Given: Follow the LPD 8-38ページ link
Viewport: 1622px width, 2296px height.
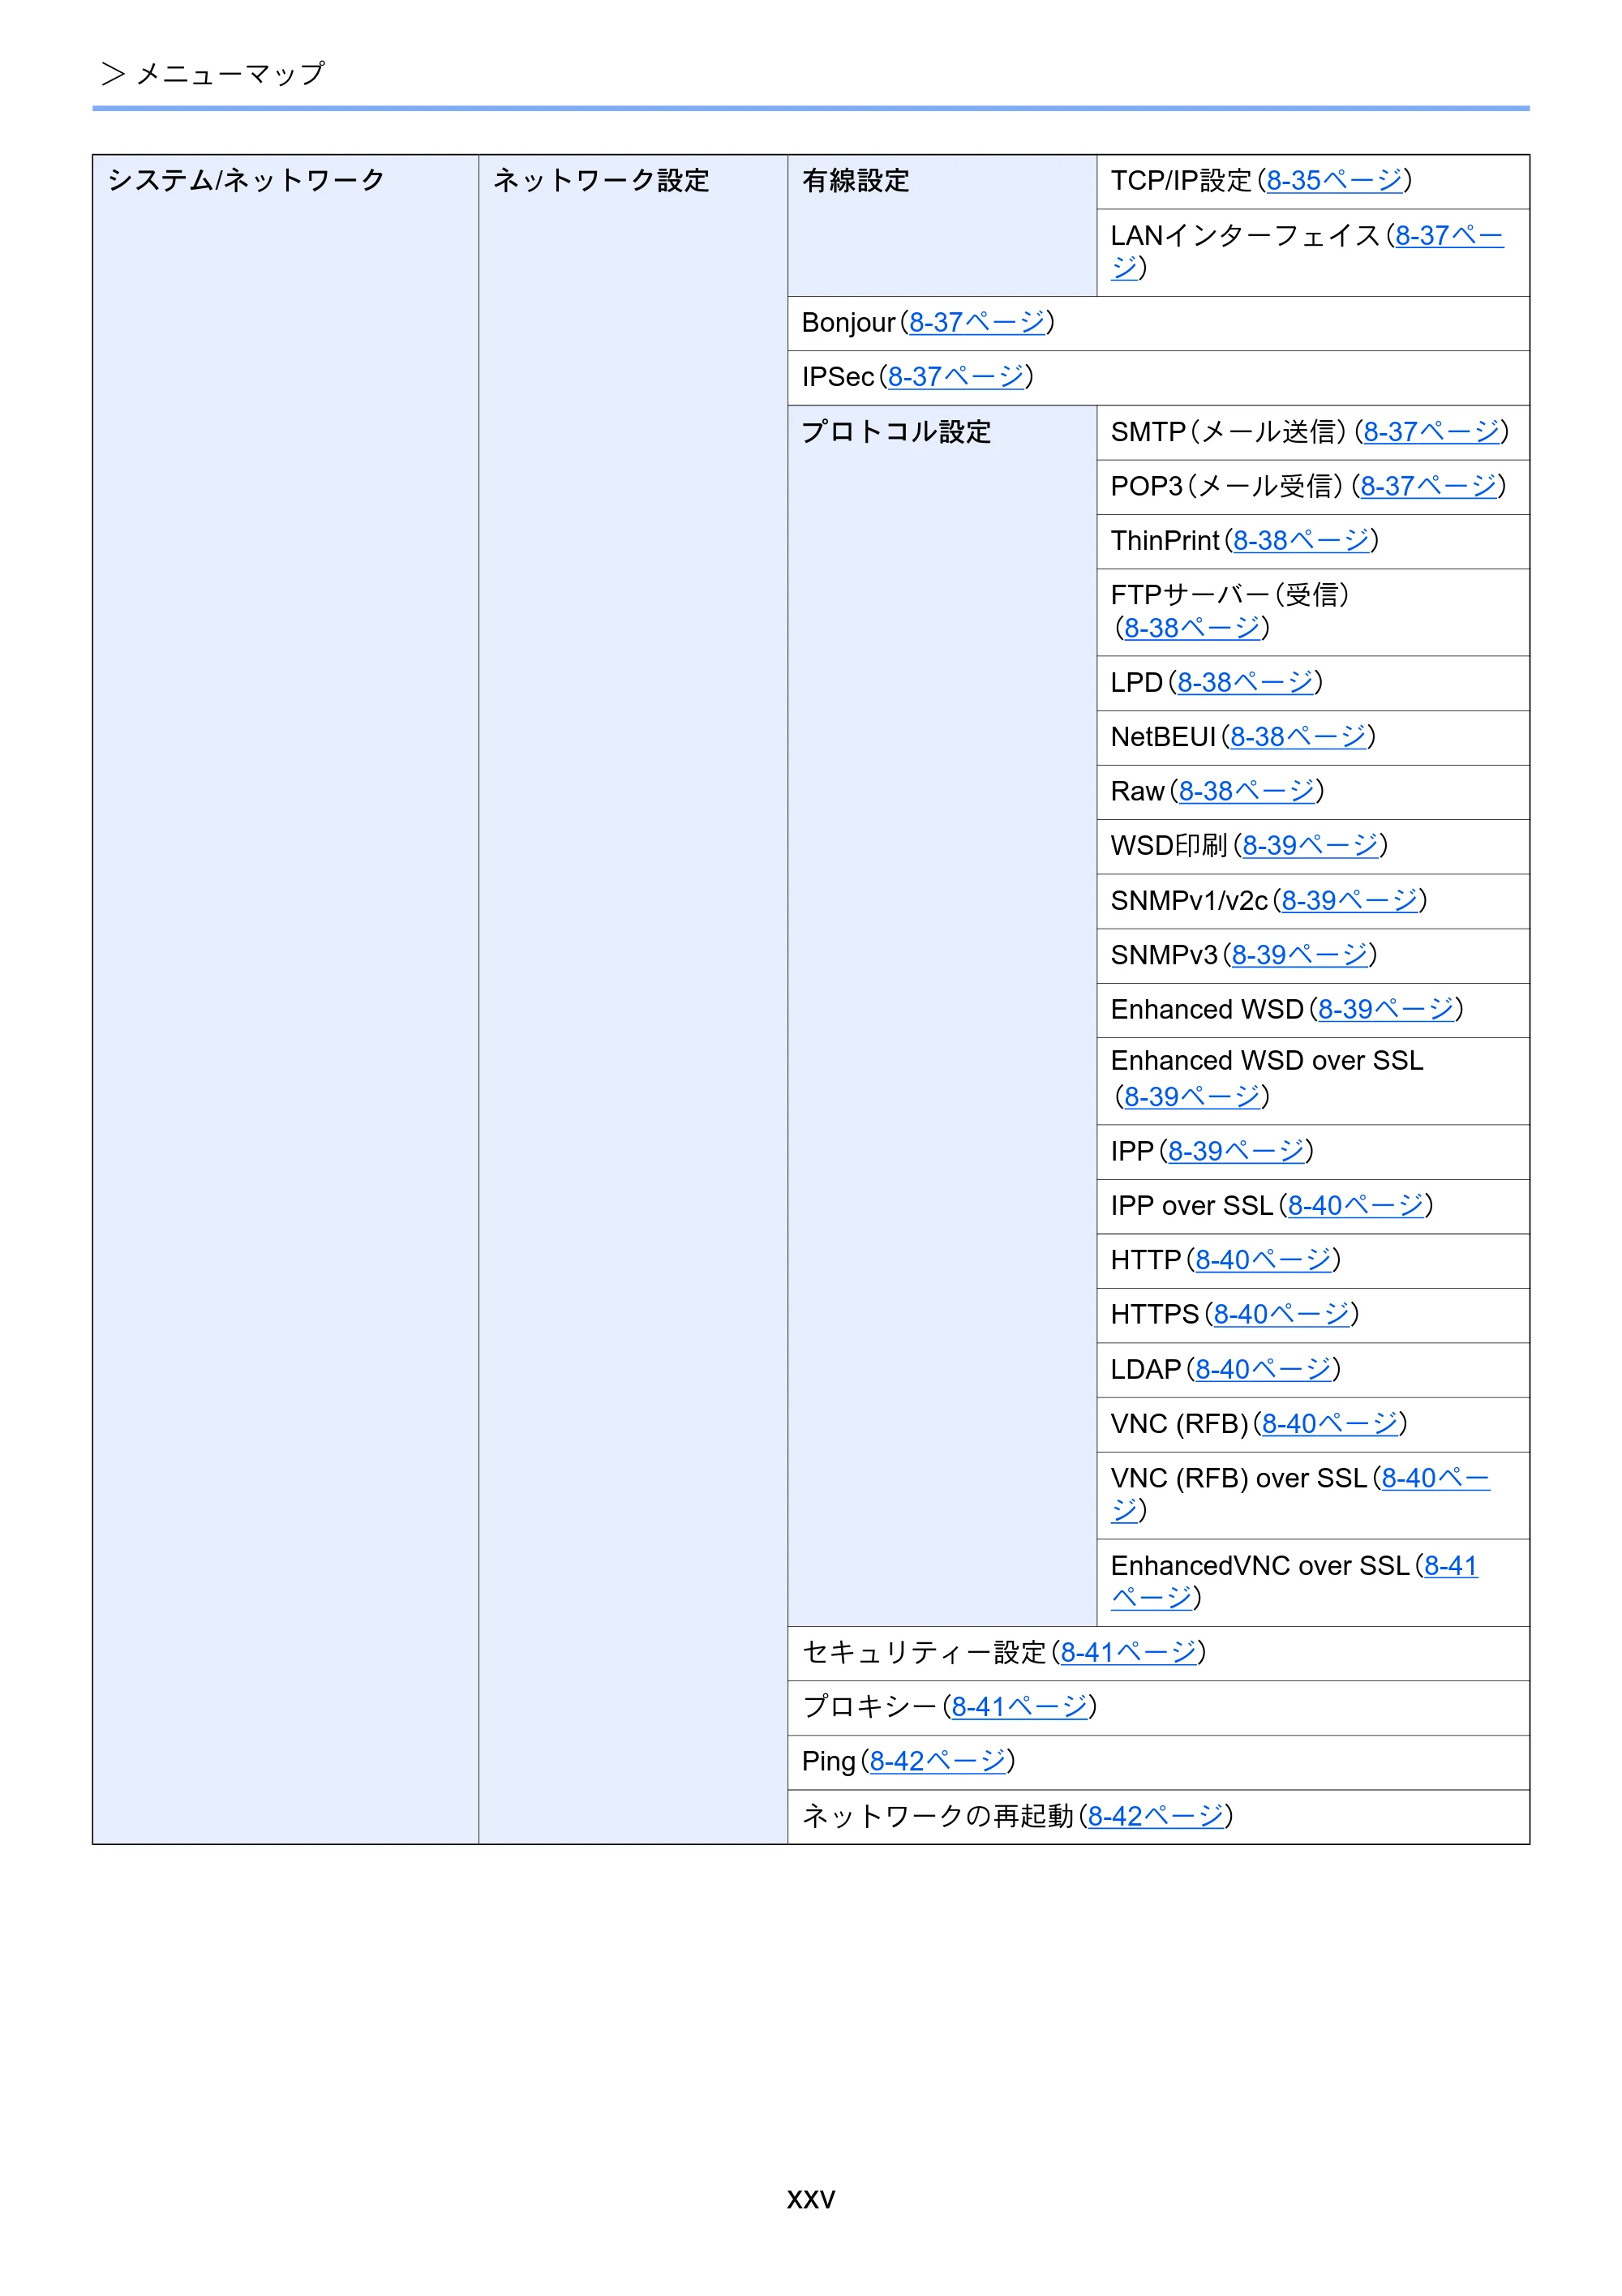Looking at the screenshot, I should 1245,683.
